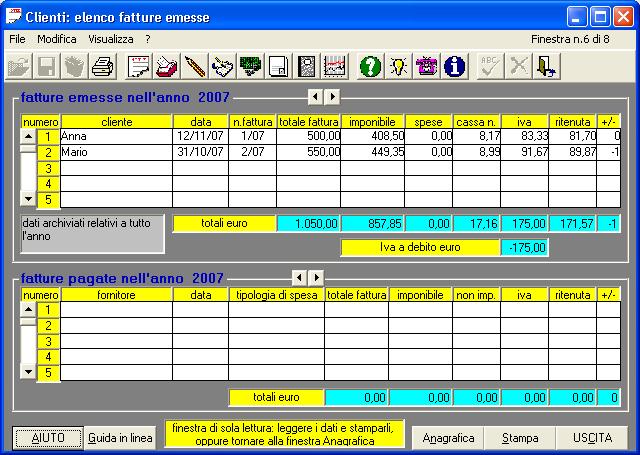
Task: Open the File menu
Action: [17, 38]
